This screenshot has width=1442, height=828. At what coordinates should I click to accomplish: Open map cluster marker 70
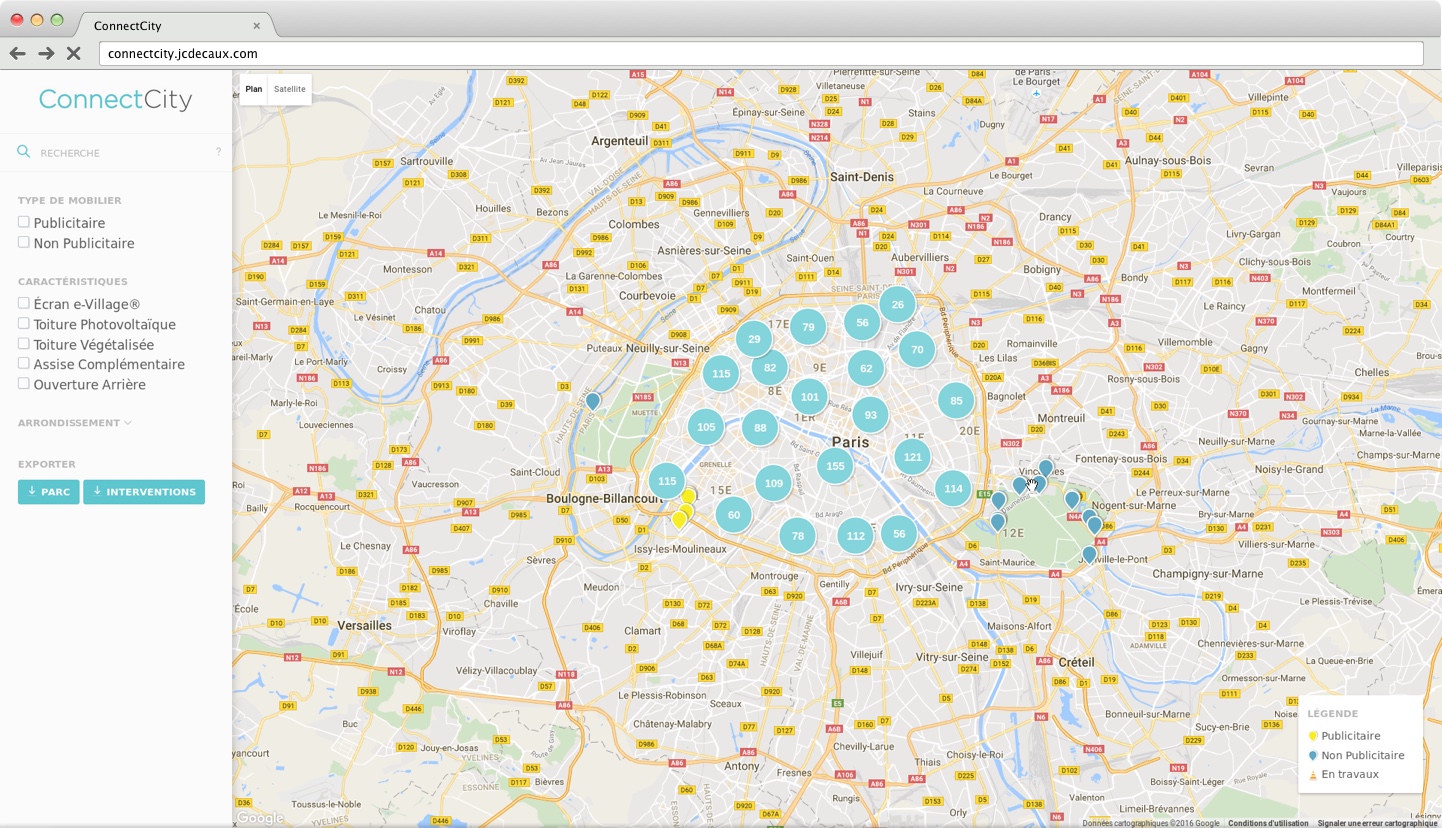tap(917, 350)
